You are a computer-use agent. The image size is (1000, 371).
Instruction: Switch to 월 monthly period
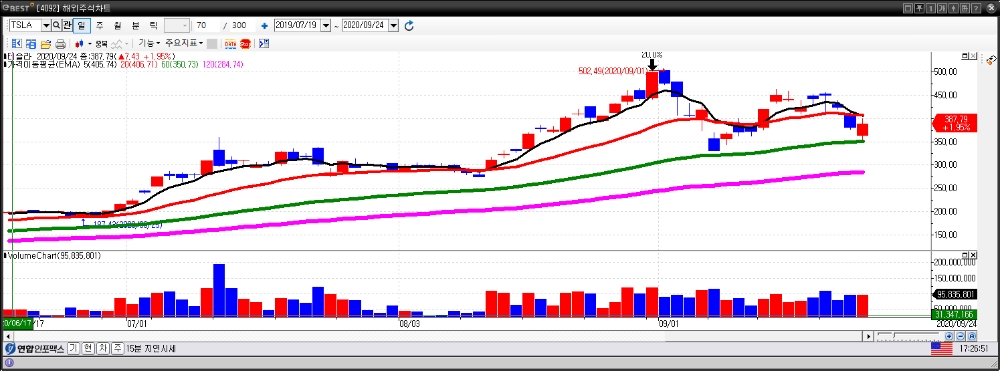point(117,25)
